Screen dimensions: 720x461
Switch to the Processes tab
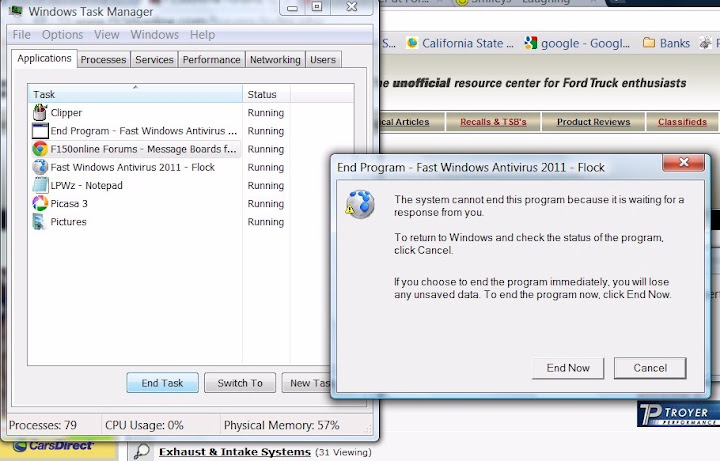[103, 60]
